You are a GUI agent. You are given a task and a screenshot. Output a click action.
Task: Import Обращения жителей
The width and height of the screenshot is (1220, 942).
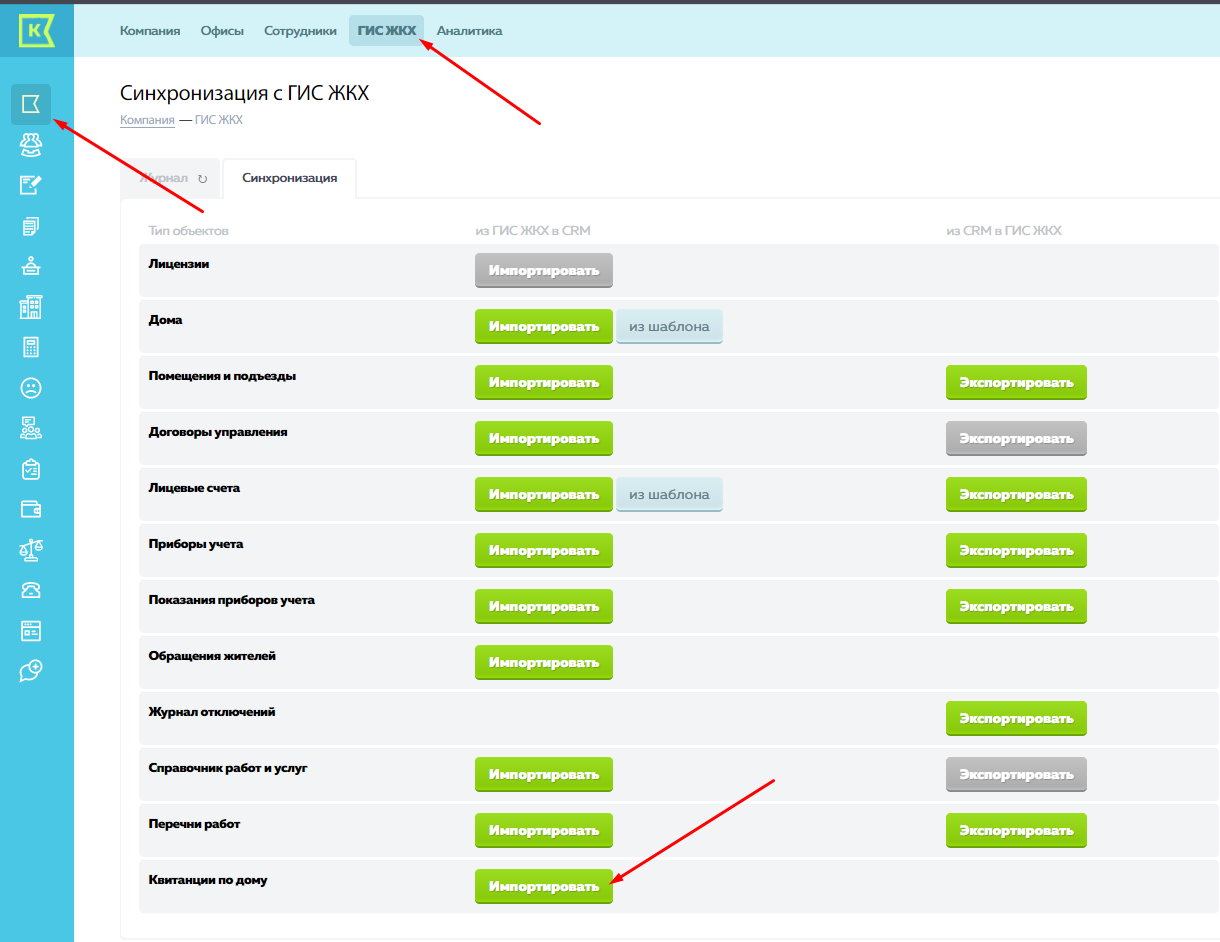pyautogui.click(x=544, y=662)
